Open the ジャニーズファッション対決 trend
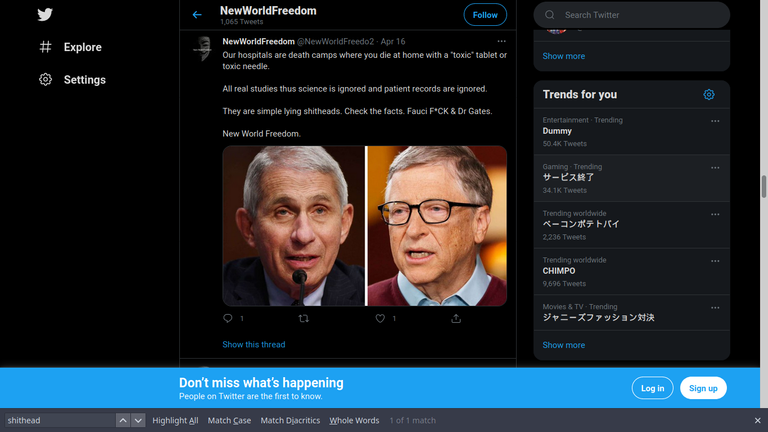The image size is (768, 432). [632, 312]
